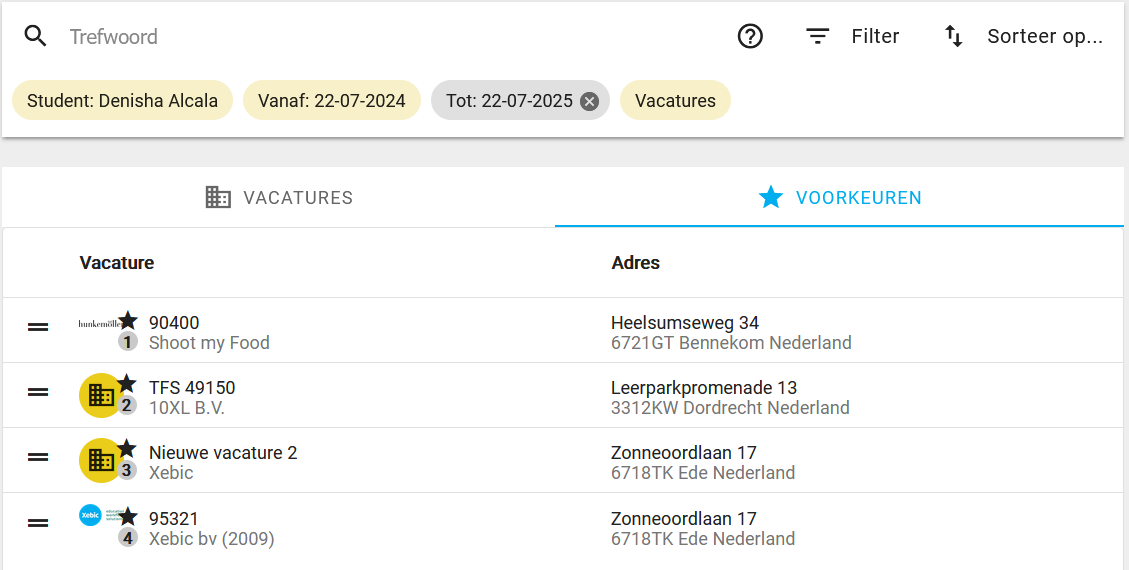Click the drag handle for vacancy 95321
This screenshot has height=570, width=1129.
pyautogui.click(x=38, y=522)
